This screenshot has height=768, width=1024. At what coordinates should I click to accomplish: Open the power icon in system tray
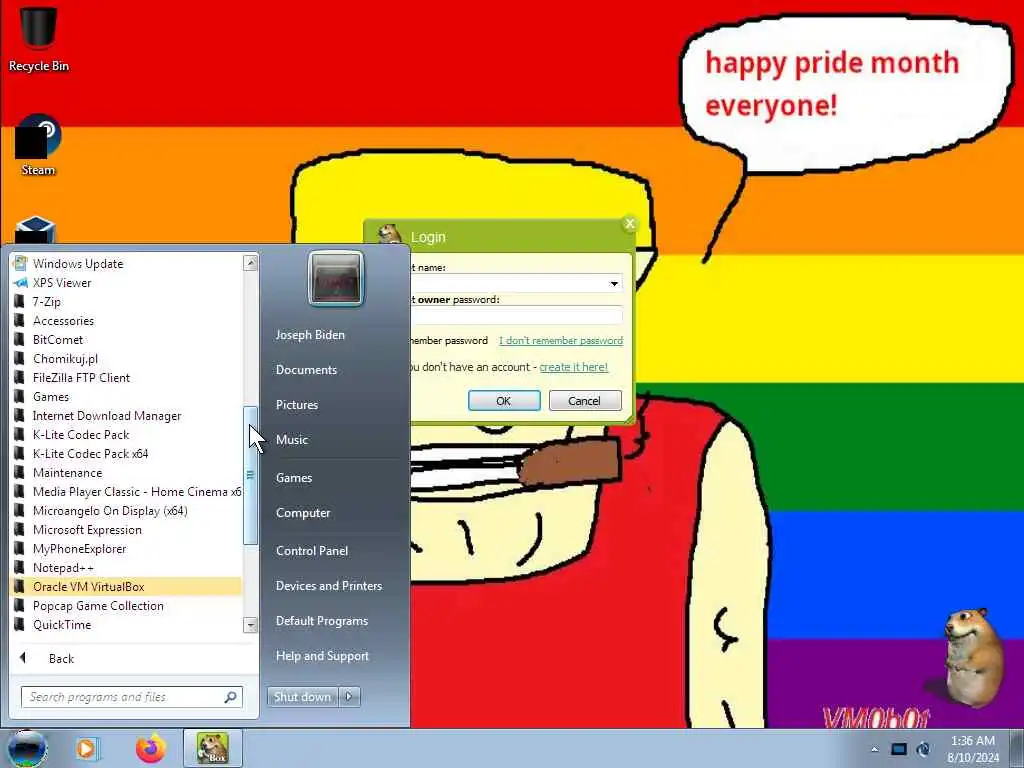coord(923,749)
